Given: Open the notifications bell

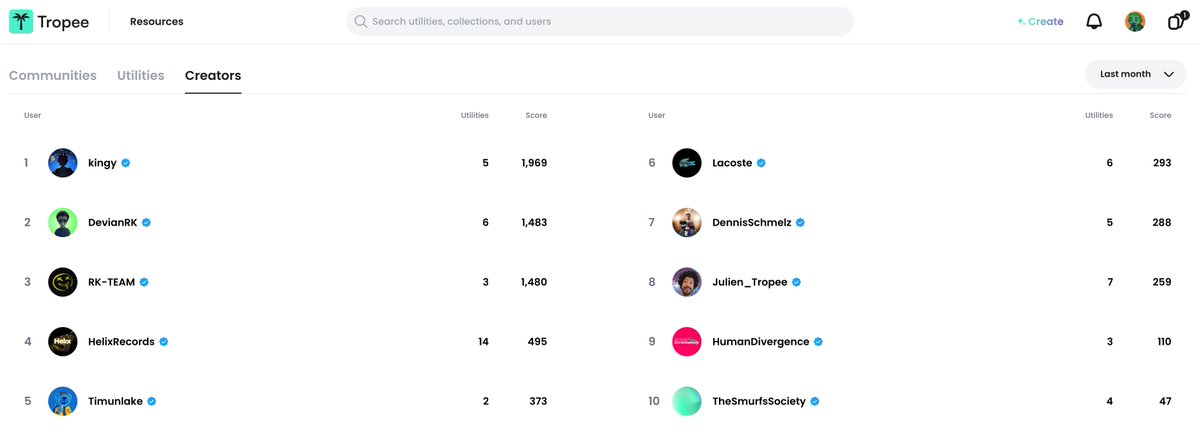Looking at the screenshot, I should [1094, 21].
